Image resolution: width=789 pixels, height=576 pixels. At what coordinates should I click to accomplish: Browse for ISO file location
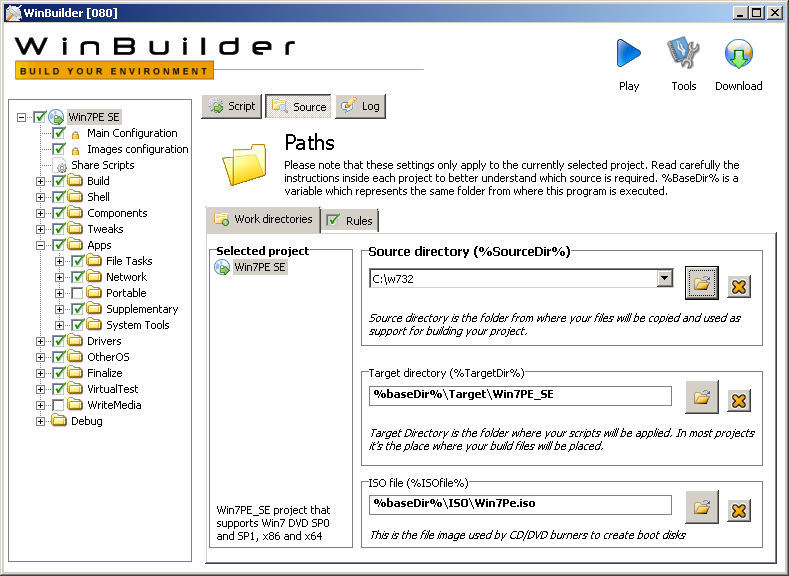tap(701, 507)
